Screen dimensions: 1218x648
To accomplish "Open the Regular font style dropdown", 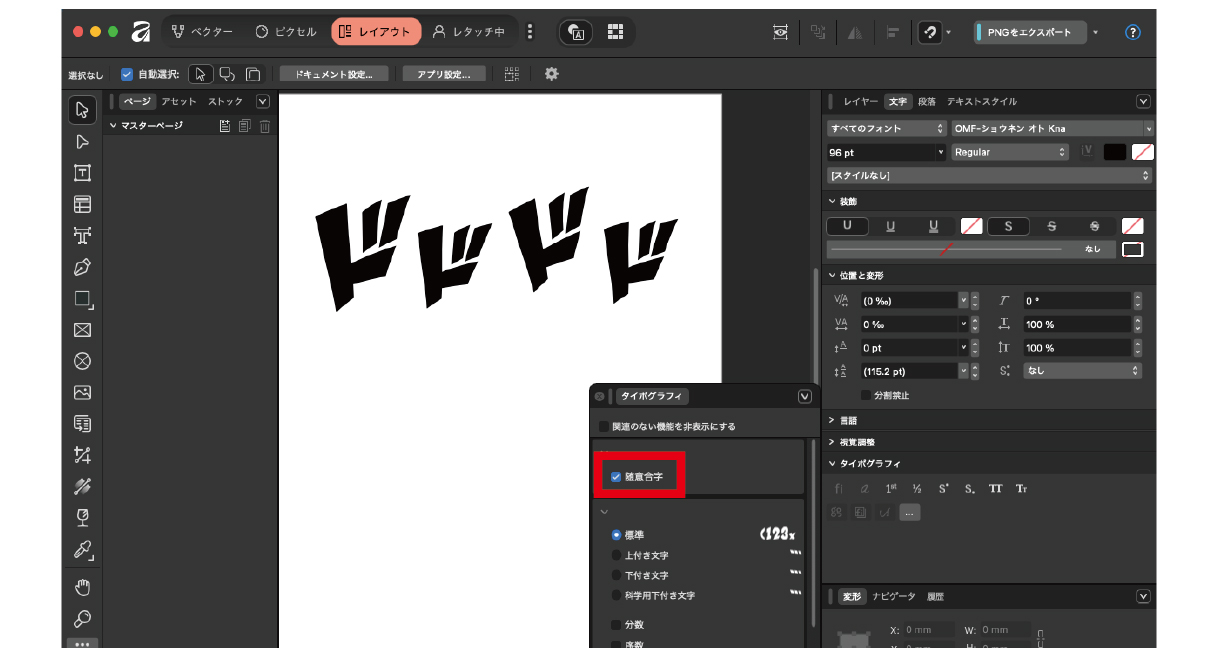I will 1010,152.
